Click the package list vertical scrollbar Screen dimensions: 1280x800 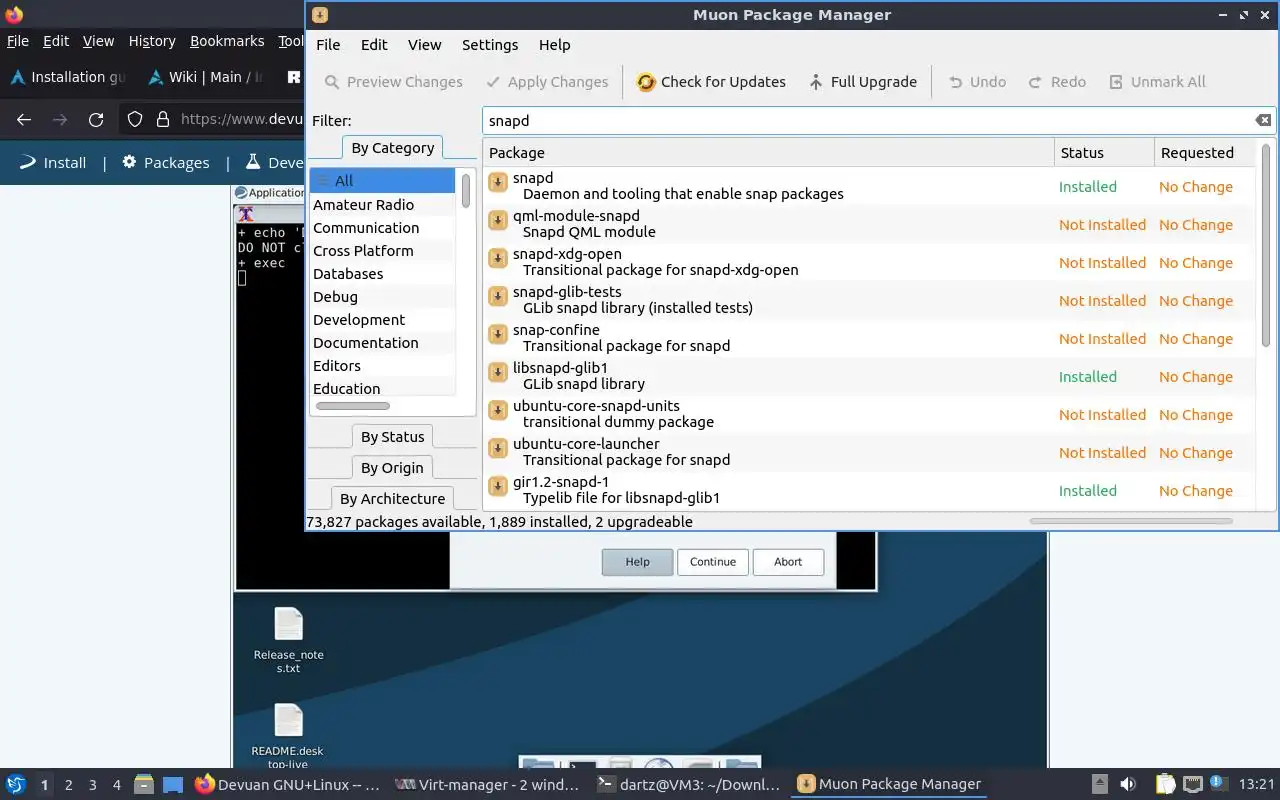point(1265,245)
